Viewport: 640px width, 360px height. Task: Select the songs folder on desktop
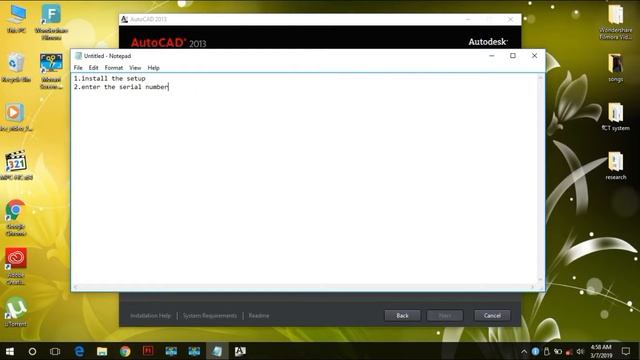pos(616,68)
